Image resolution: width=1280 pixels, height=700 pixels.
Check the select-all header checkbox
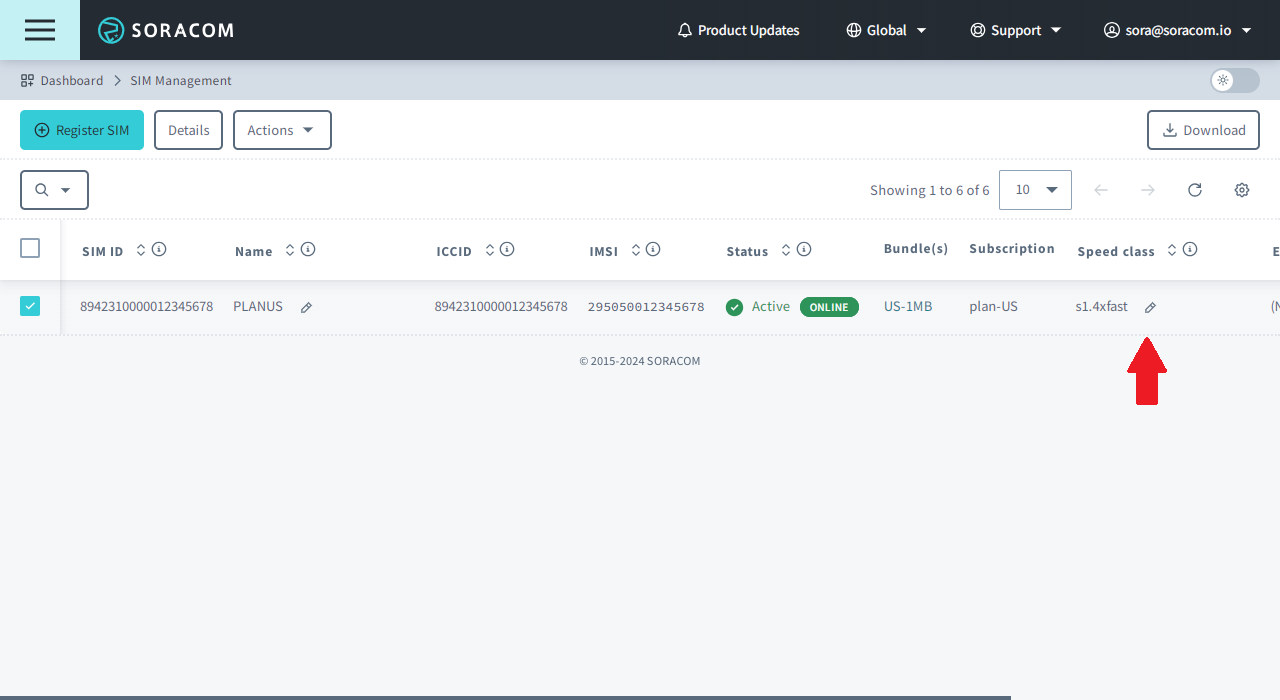coord(30,248)
